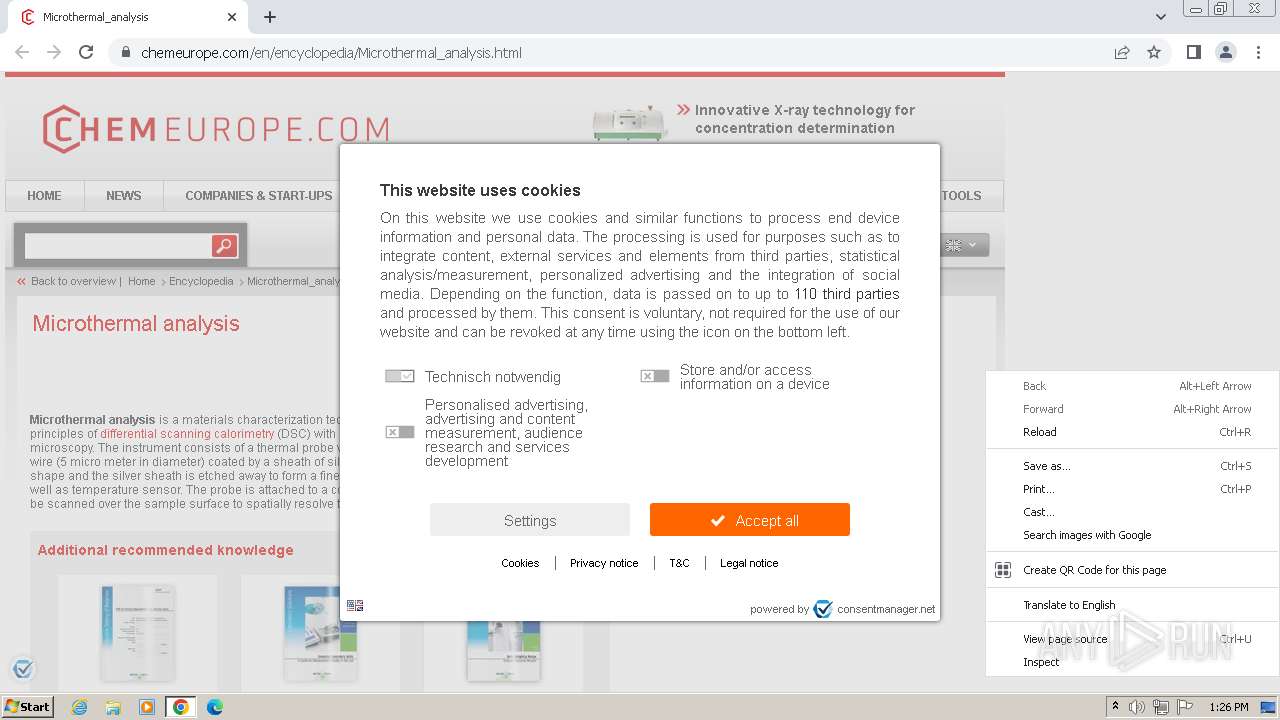Open the T&C link

pyautogui.click(x=679, y=563)
